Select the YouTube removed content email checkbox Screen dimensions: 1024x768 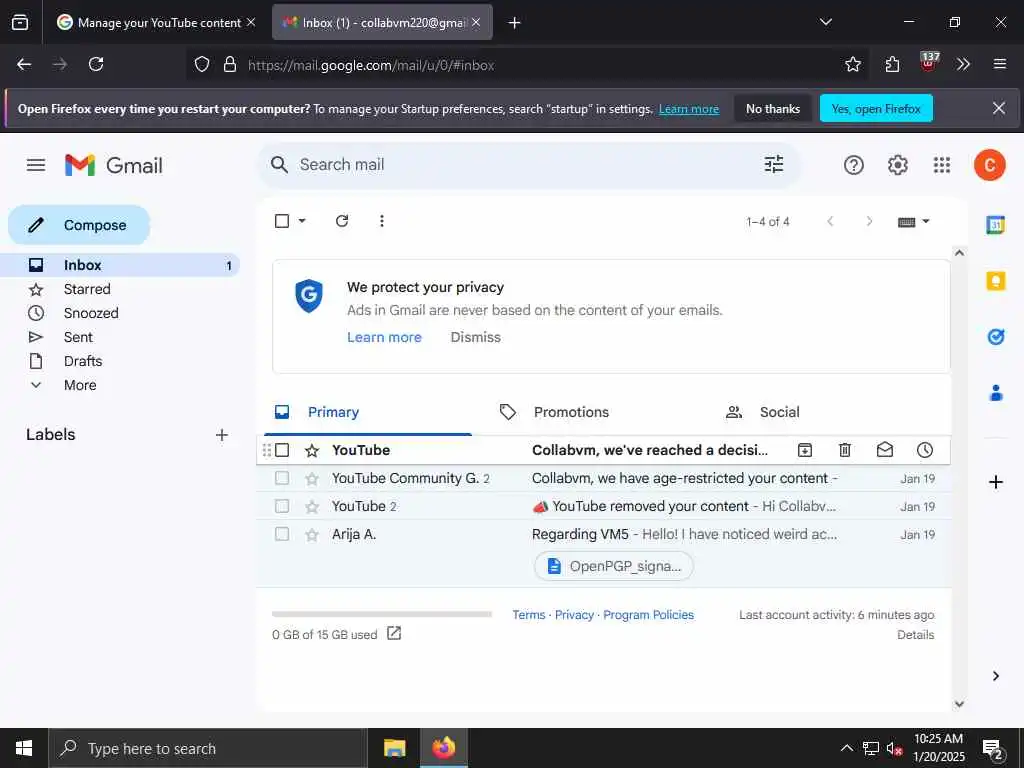tap(281, 506)
